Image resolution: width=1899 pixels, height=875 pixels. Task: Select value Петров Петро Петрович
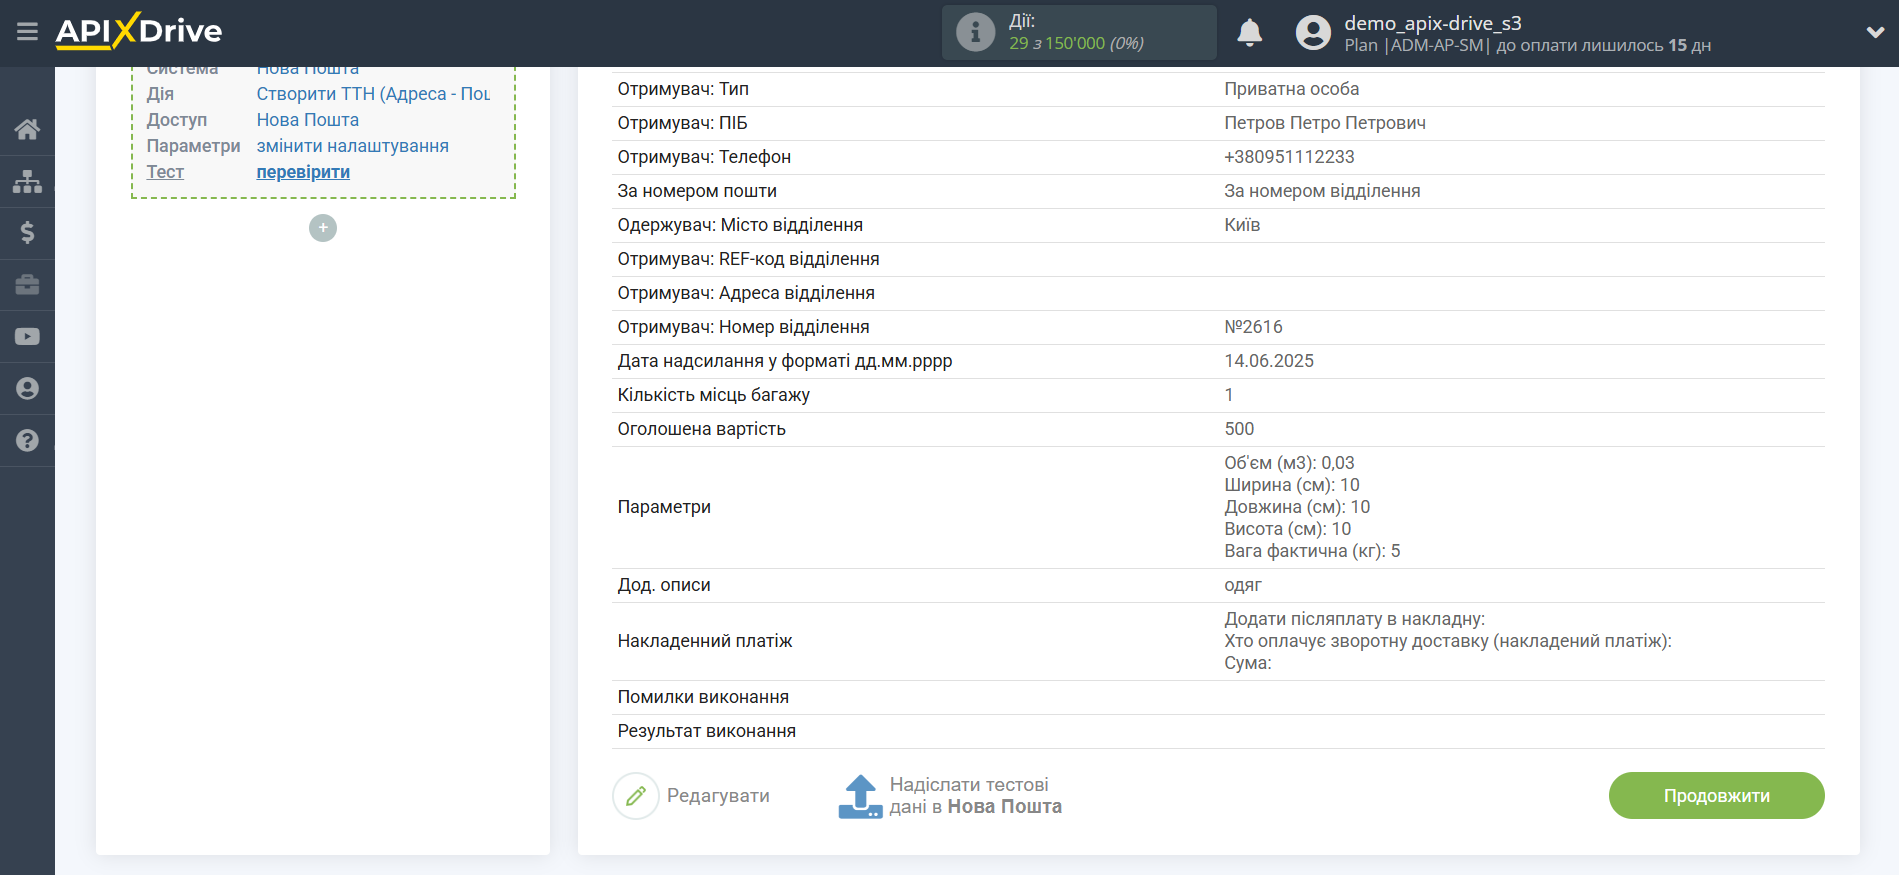pyautogui.click(x=1324, y=123)
